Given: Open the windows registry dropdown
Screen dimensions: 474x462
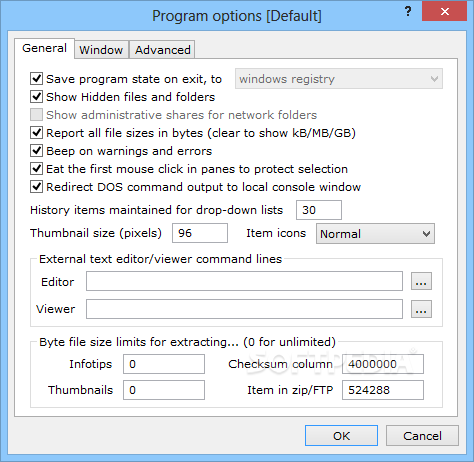Looking at the screenshot, I should pos(339,79).
